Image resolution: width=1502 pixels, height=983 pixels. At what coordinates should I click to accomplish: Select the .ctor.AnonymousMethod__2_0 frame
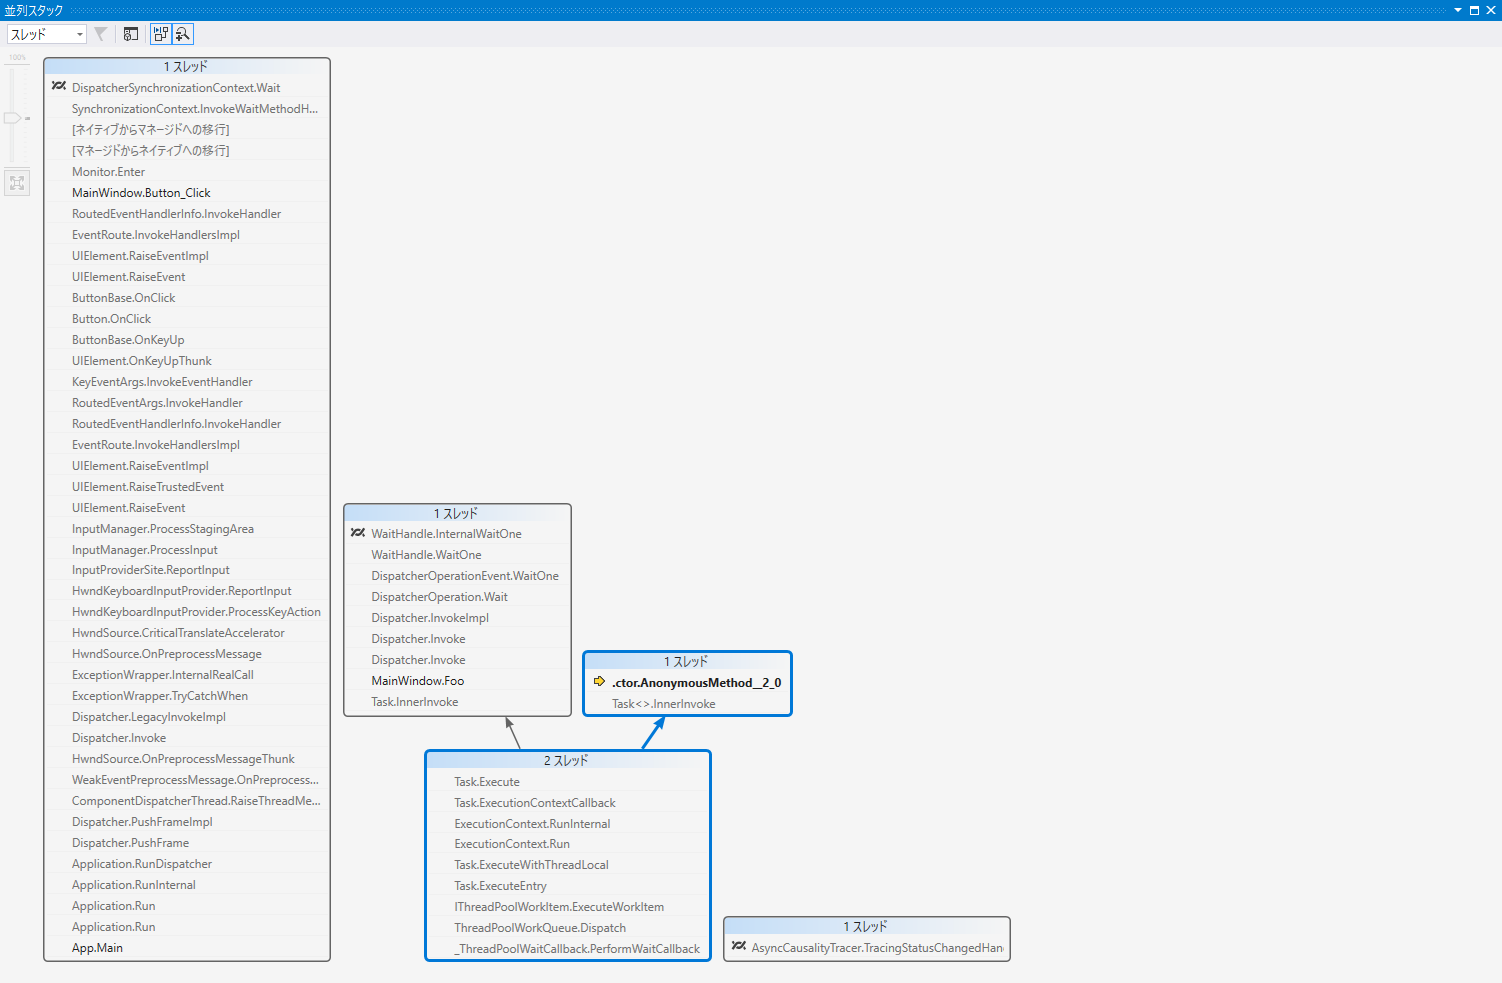coord(696,683)
